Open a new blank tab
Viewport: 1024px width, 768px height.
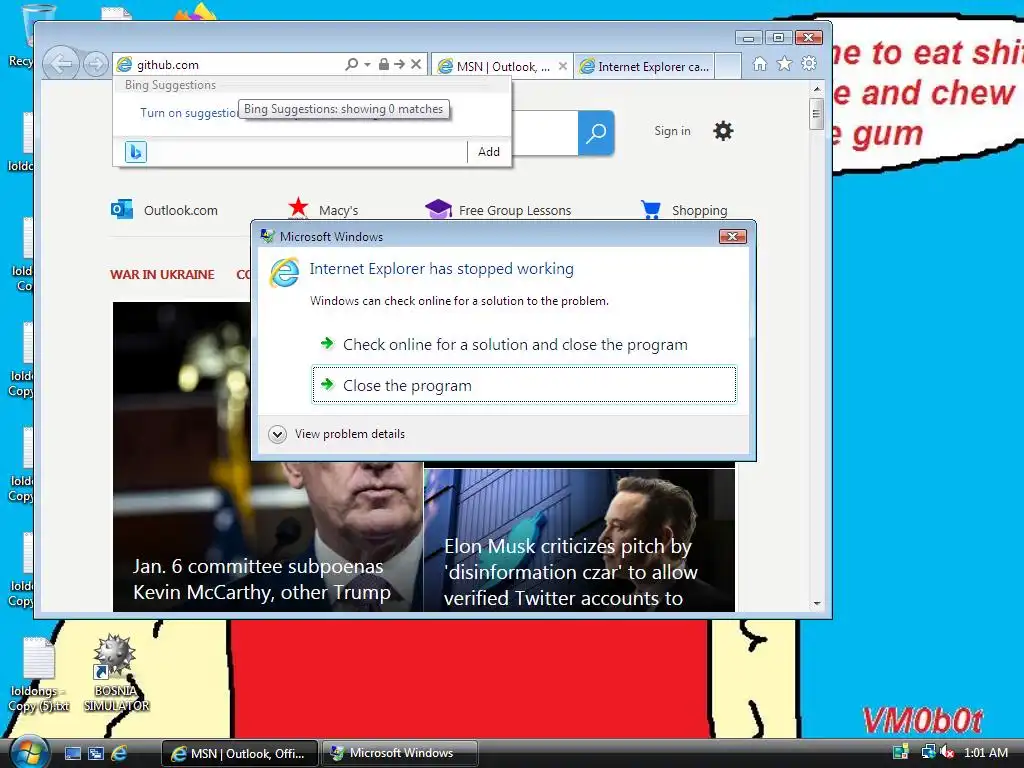point(728,66)
